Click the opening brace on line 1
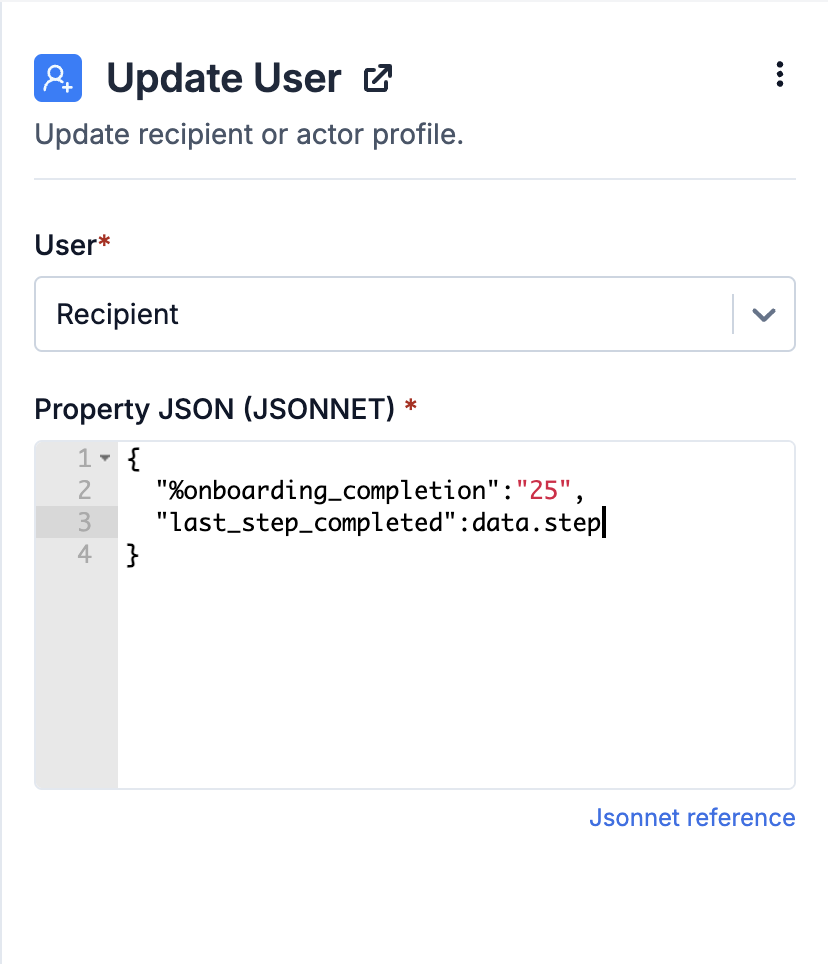The height and width of the screenshot is (964, 828). coord(133,459)
